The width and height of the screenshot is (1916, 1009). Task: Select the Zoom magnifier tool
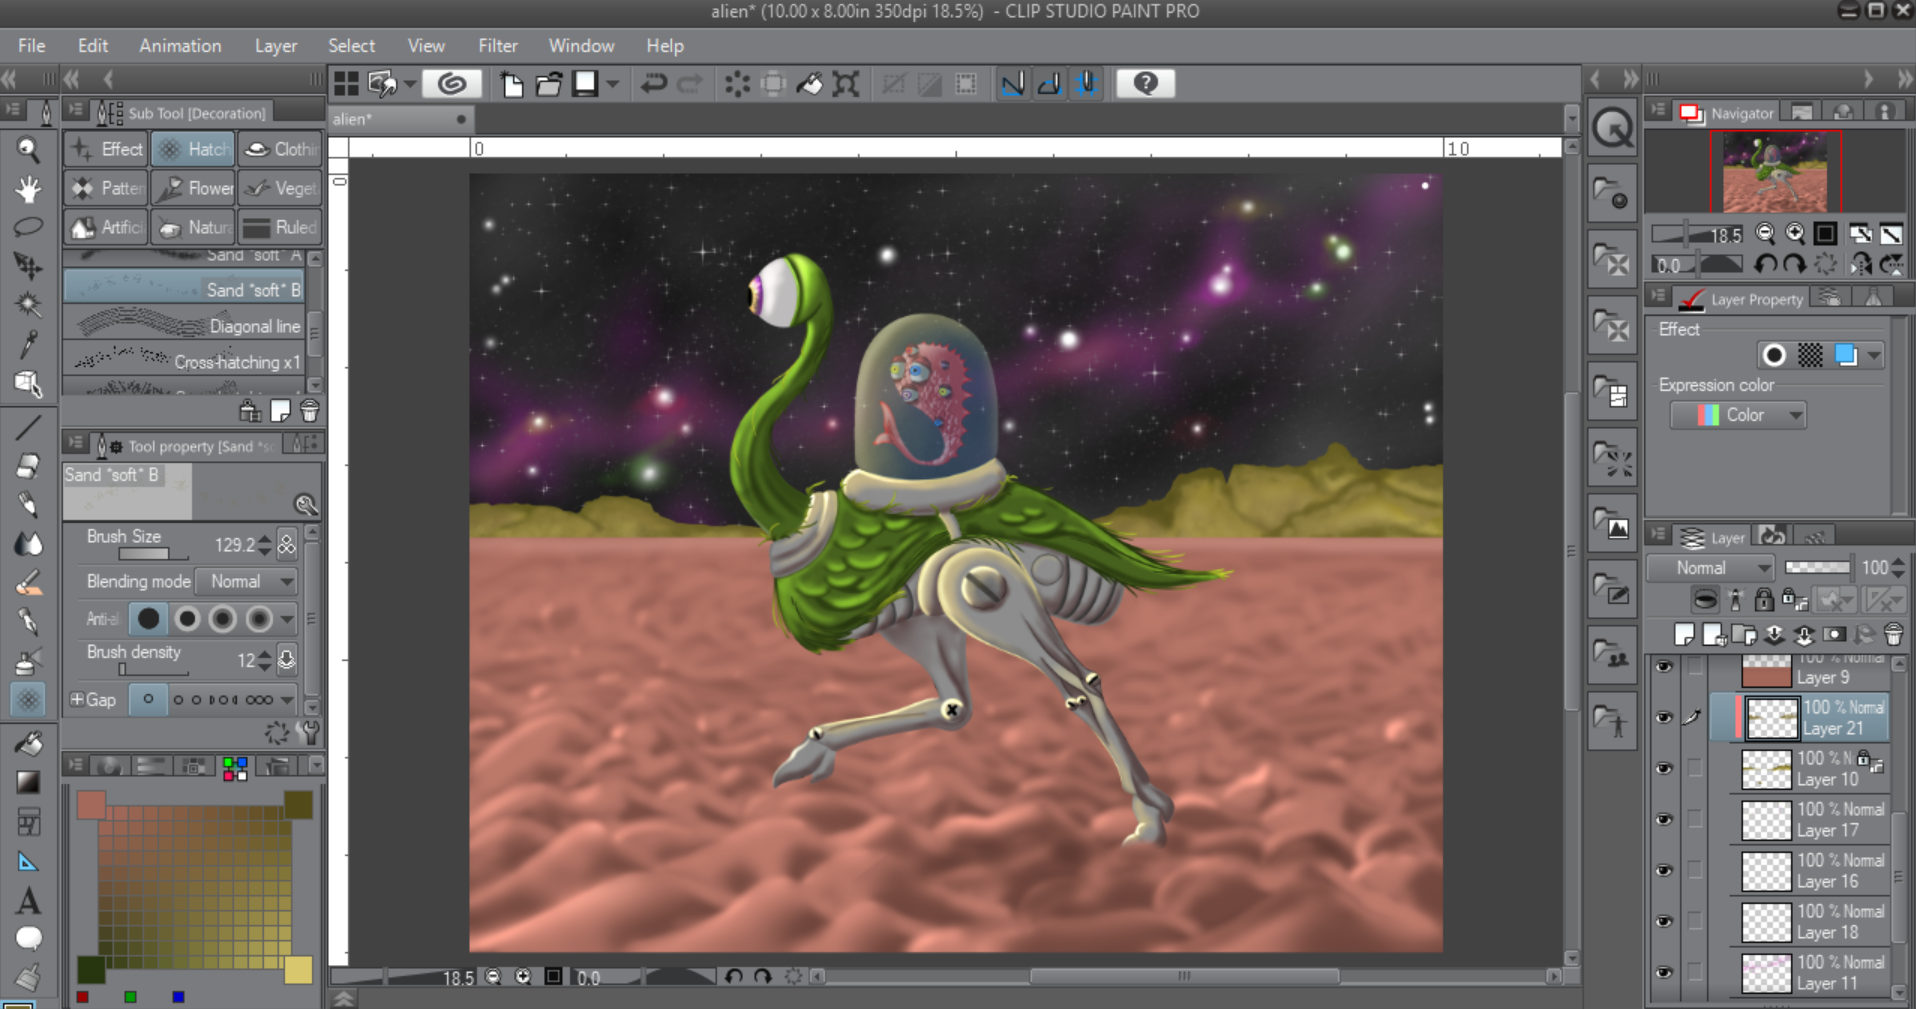click(x=28, y=150)
